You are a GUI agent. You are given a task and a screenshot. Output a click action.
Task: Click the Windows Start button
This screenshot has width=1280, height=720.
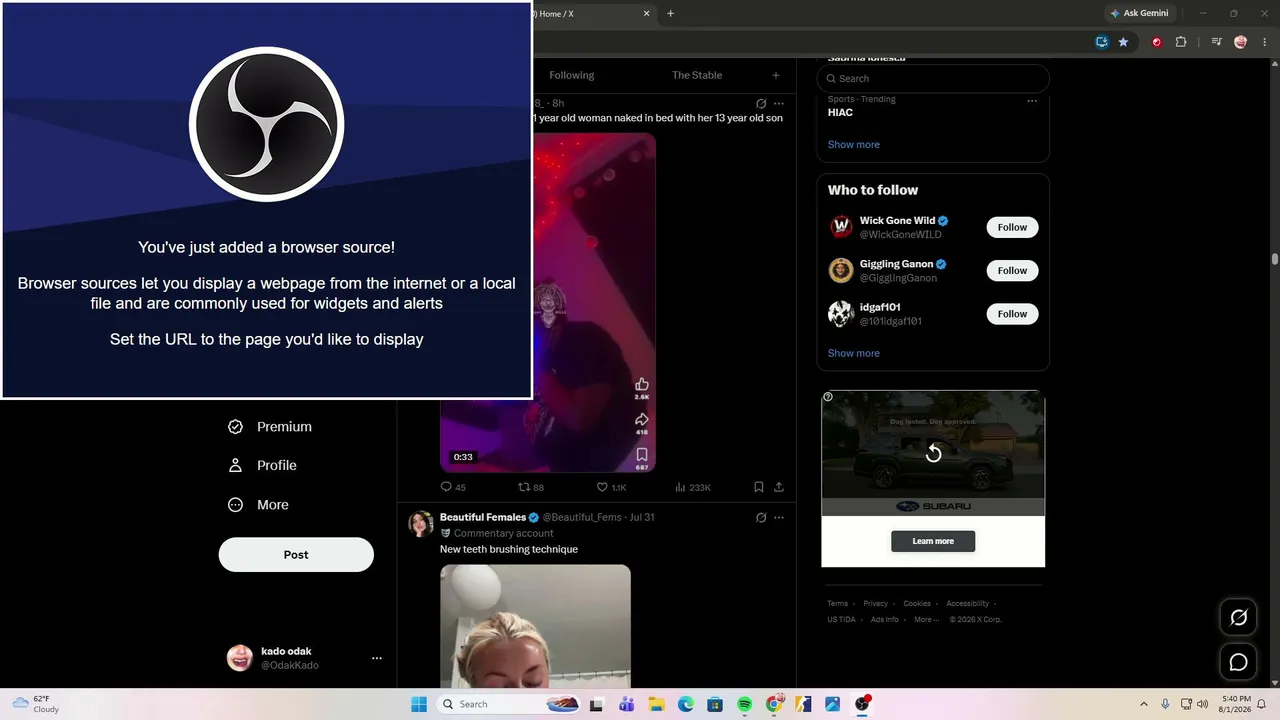click(419, 704)
